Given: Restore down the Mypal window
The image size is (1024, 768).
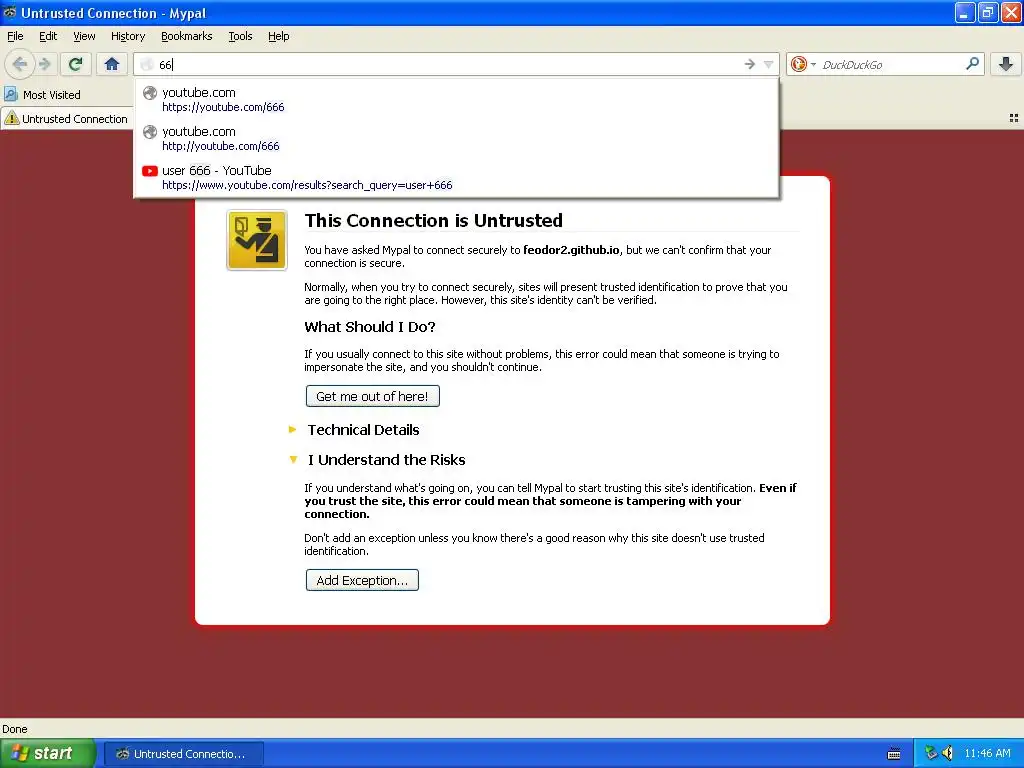Looking at the screenshot, I should [987, 12].
